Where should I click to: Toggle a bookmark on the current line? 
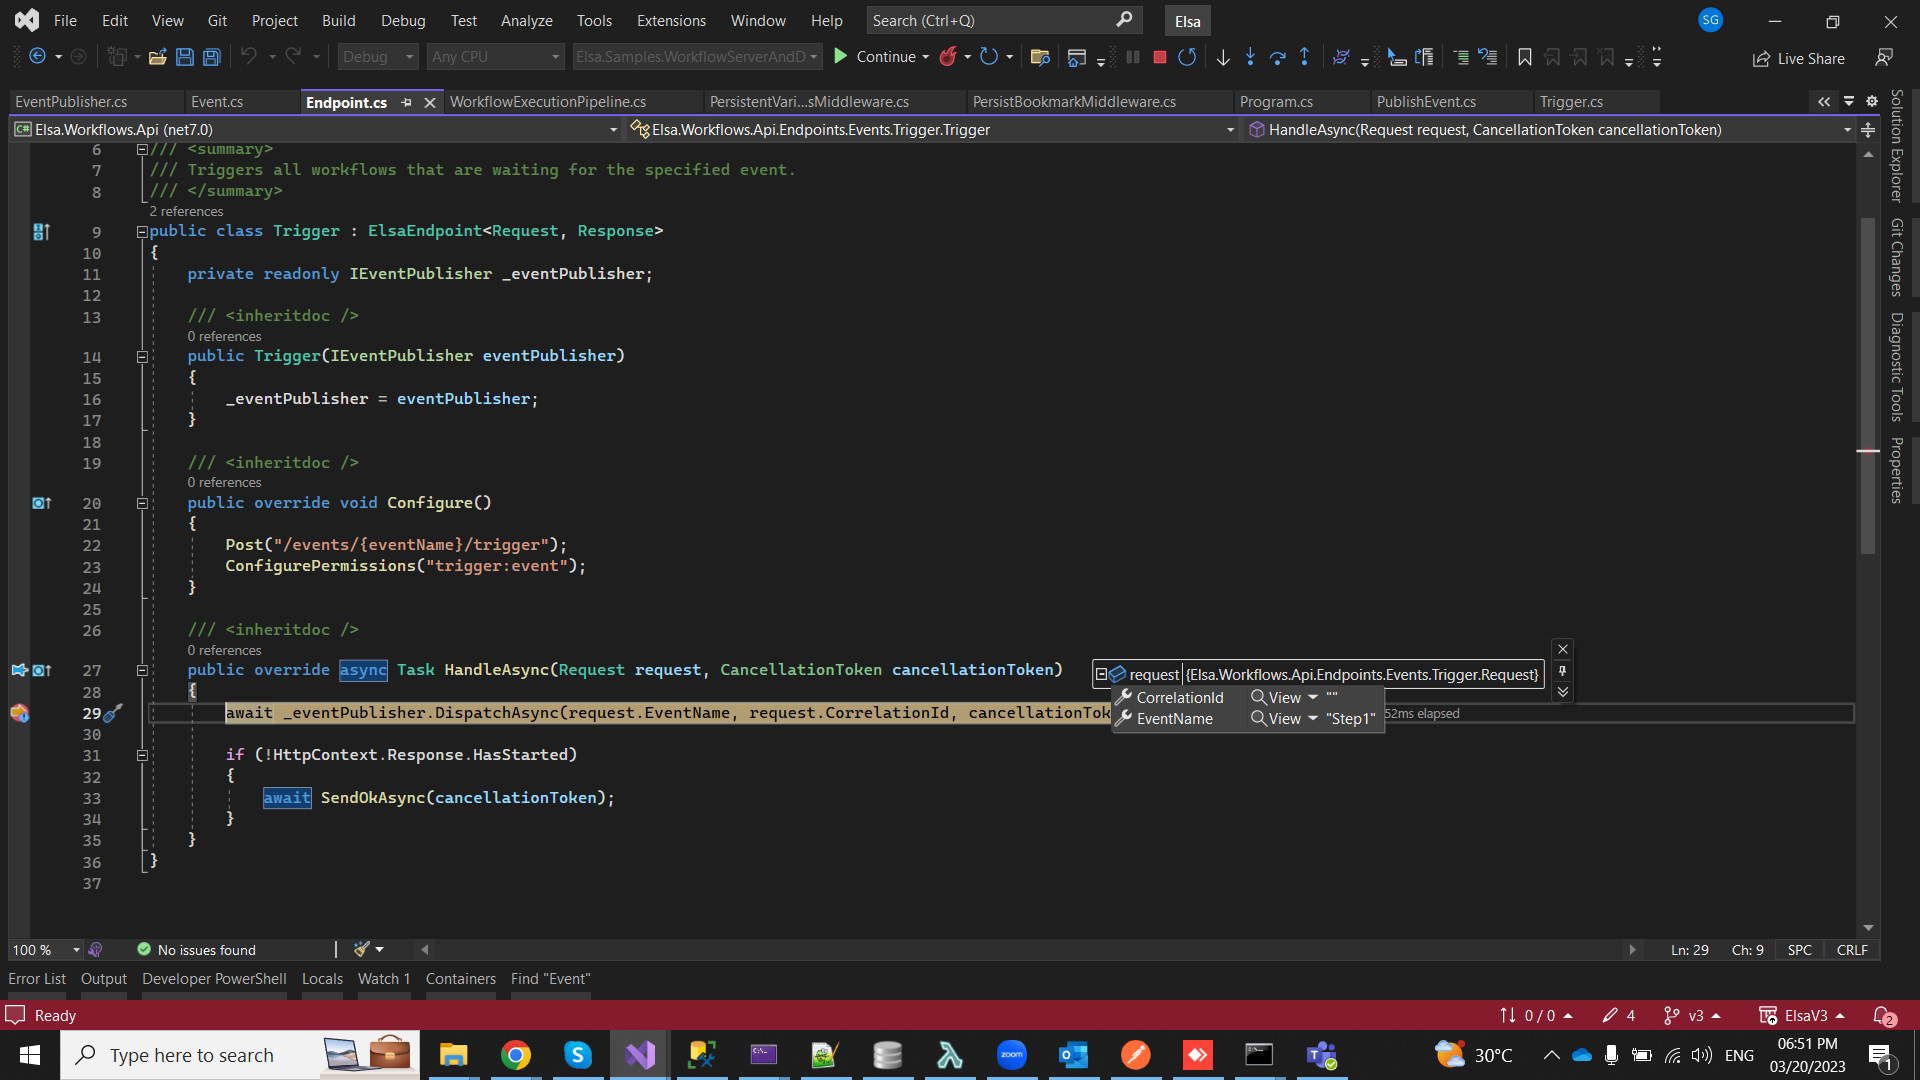(1524, 57)
